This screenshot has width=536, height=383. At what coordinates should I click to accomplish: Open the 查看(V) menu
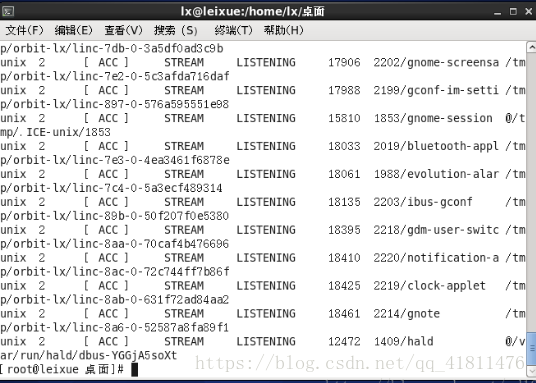click(123, 31)
